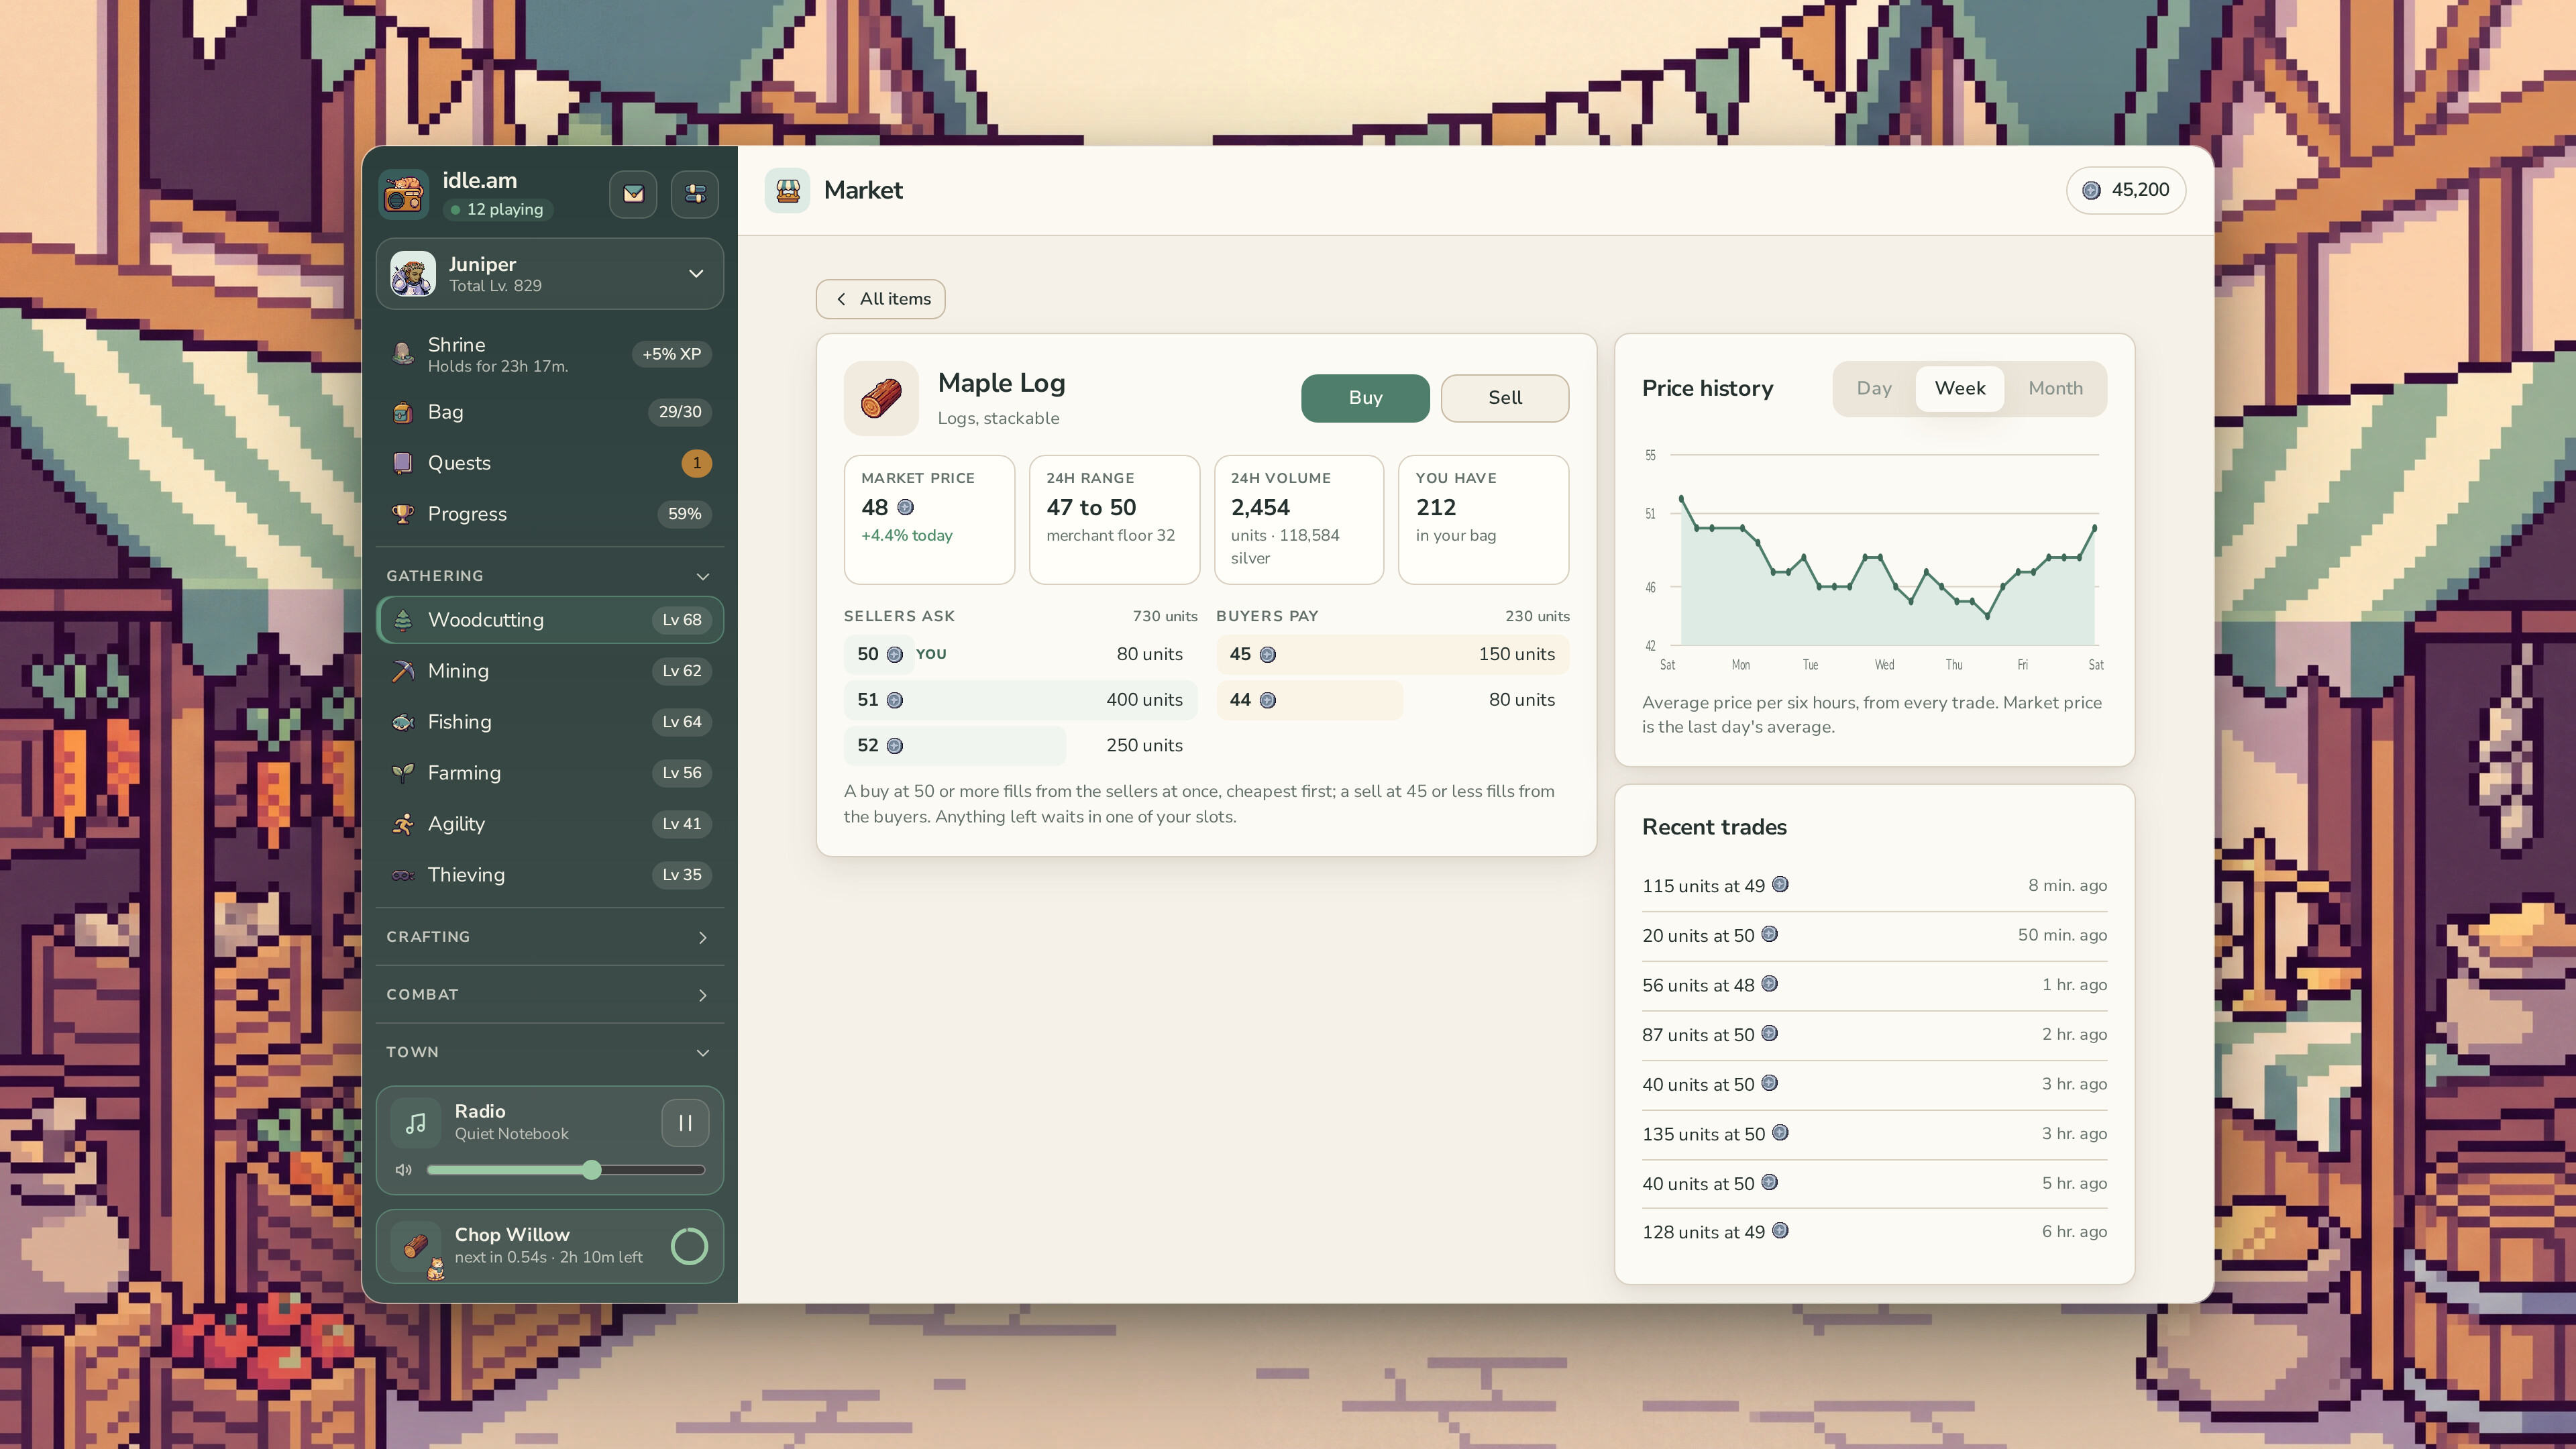Collapse the Town section

549,1053
